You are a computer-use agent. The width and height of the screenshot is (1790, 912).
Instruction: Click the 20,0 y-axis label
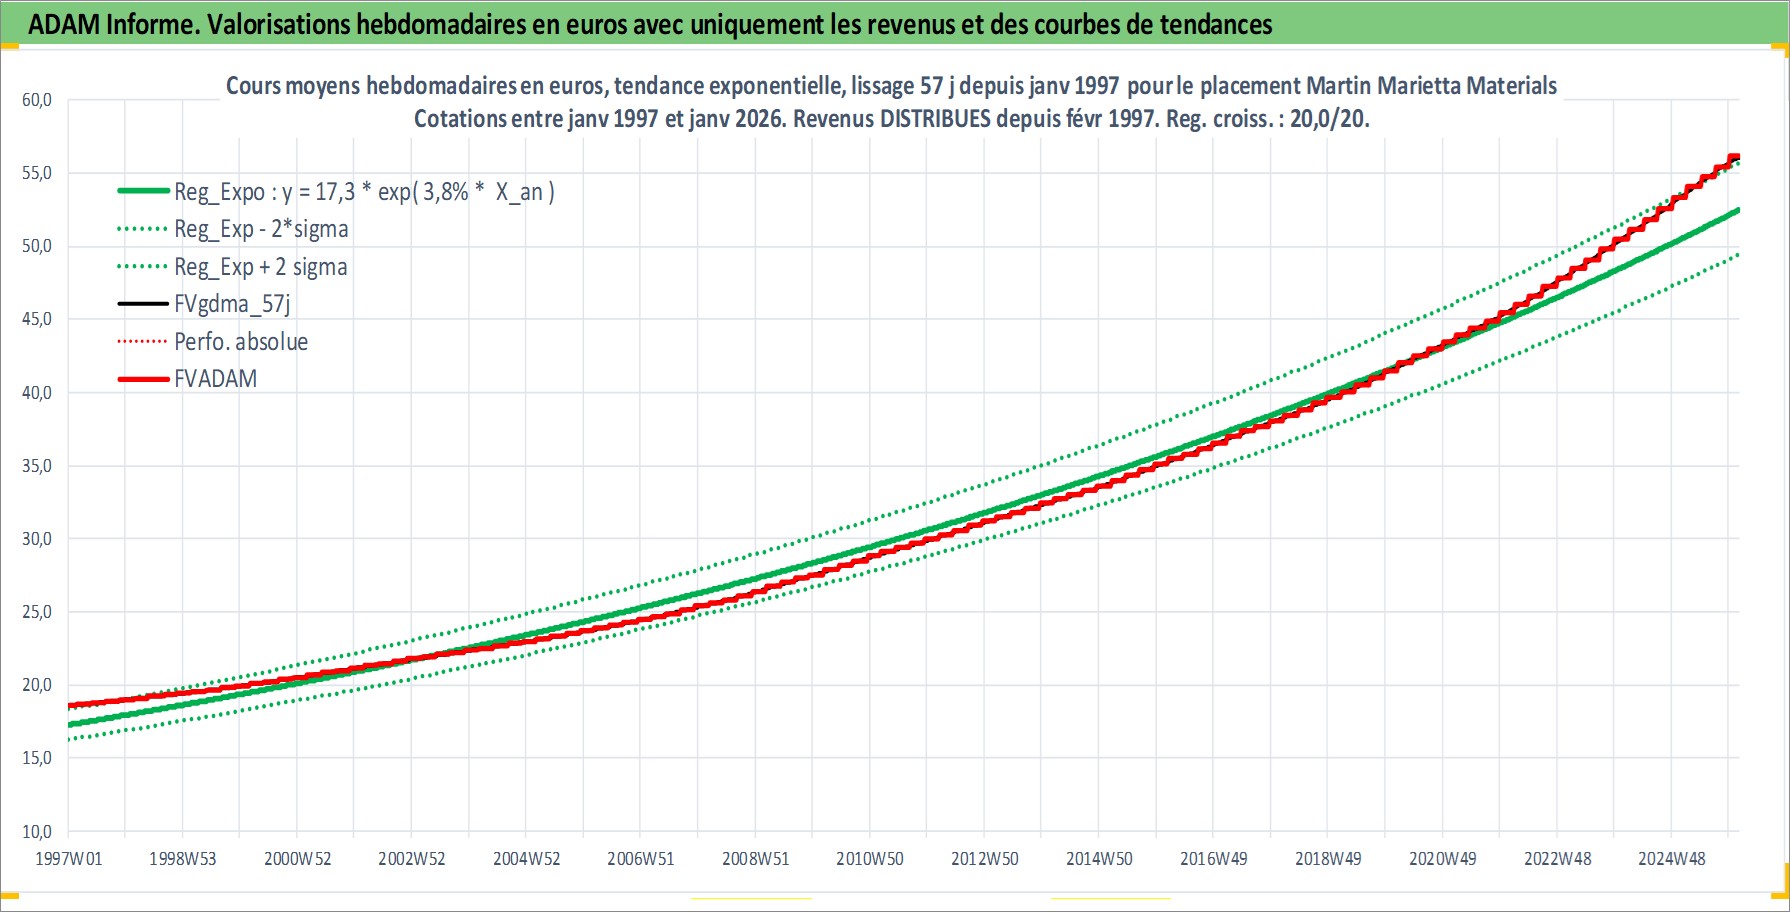(x=37, y=685)
